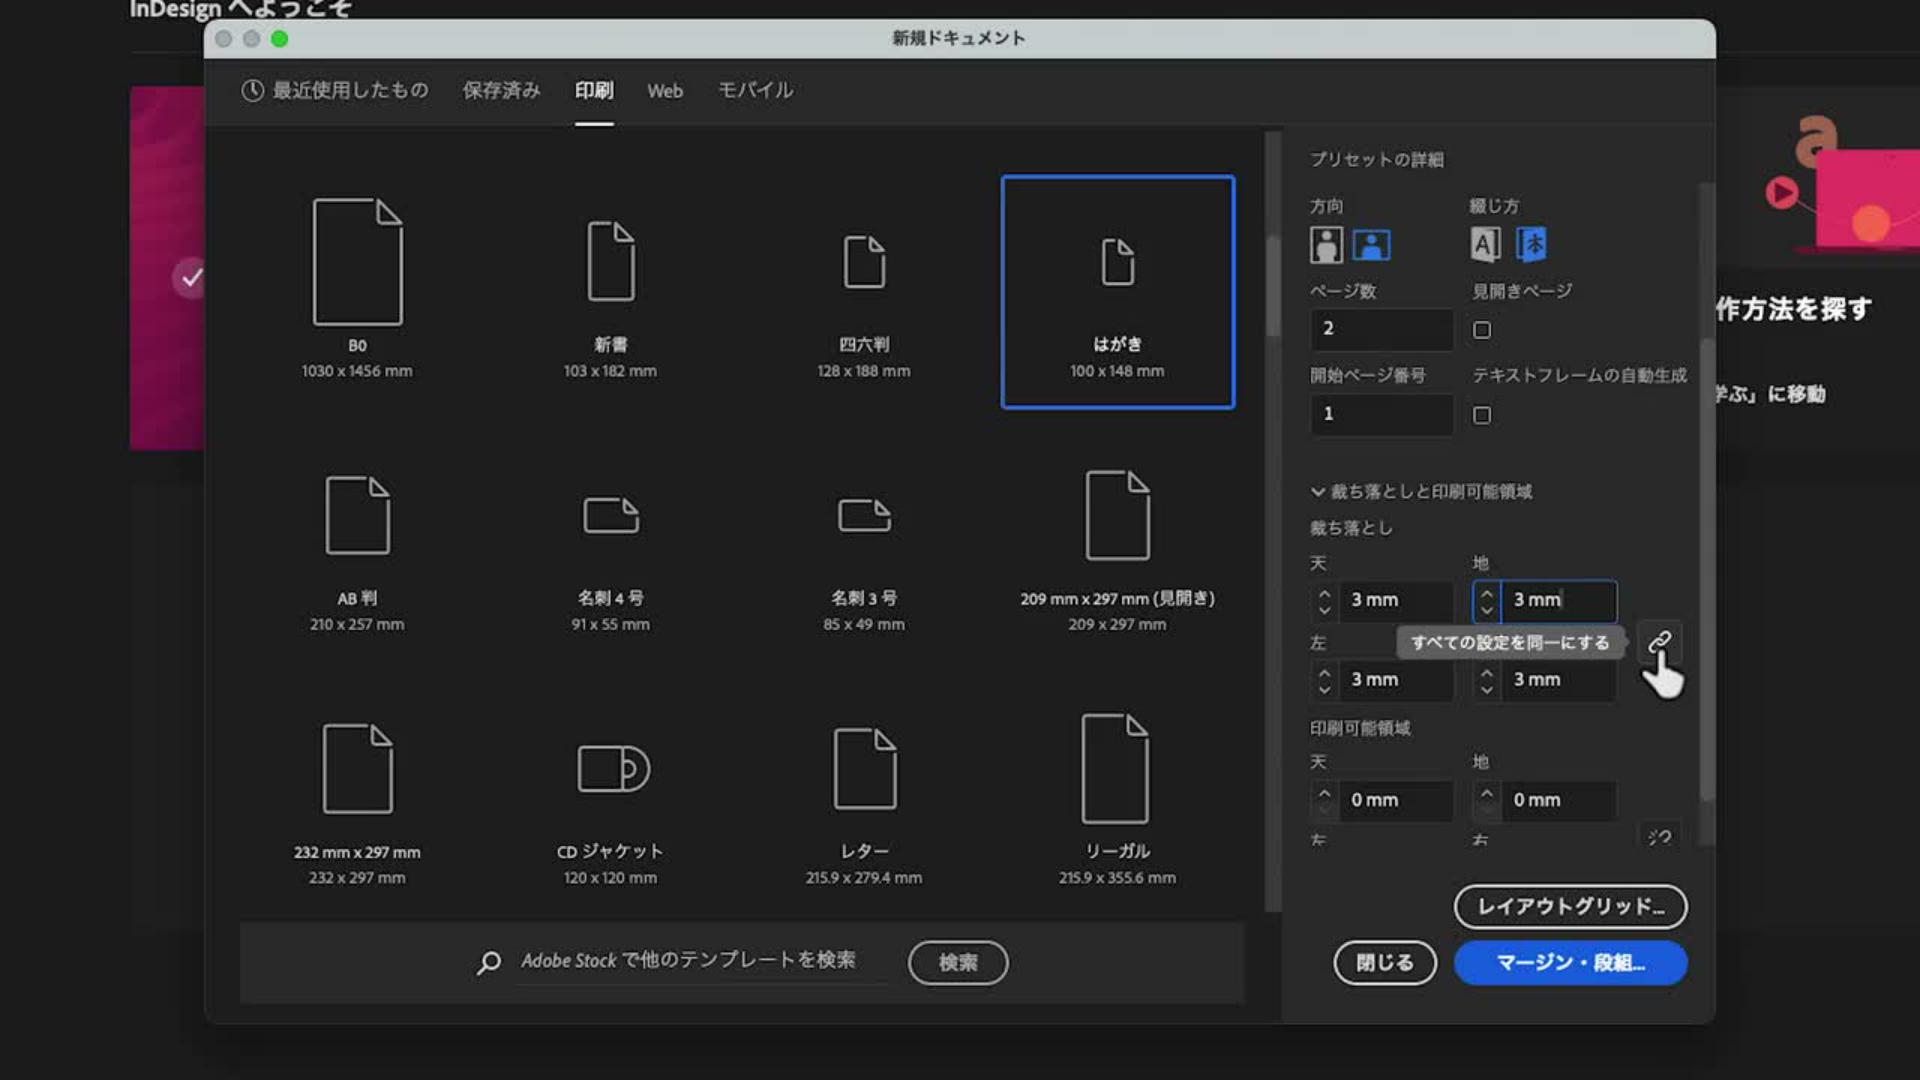Collapse 裁ち落としと印刷可能領域 section
The width and height of the screenshot is (1920, 1080).
1318,492
